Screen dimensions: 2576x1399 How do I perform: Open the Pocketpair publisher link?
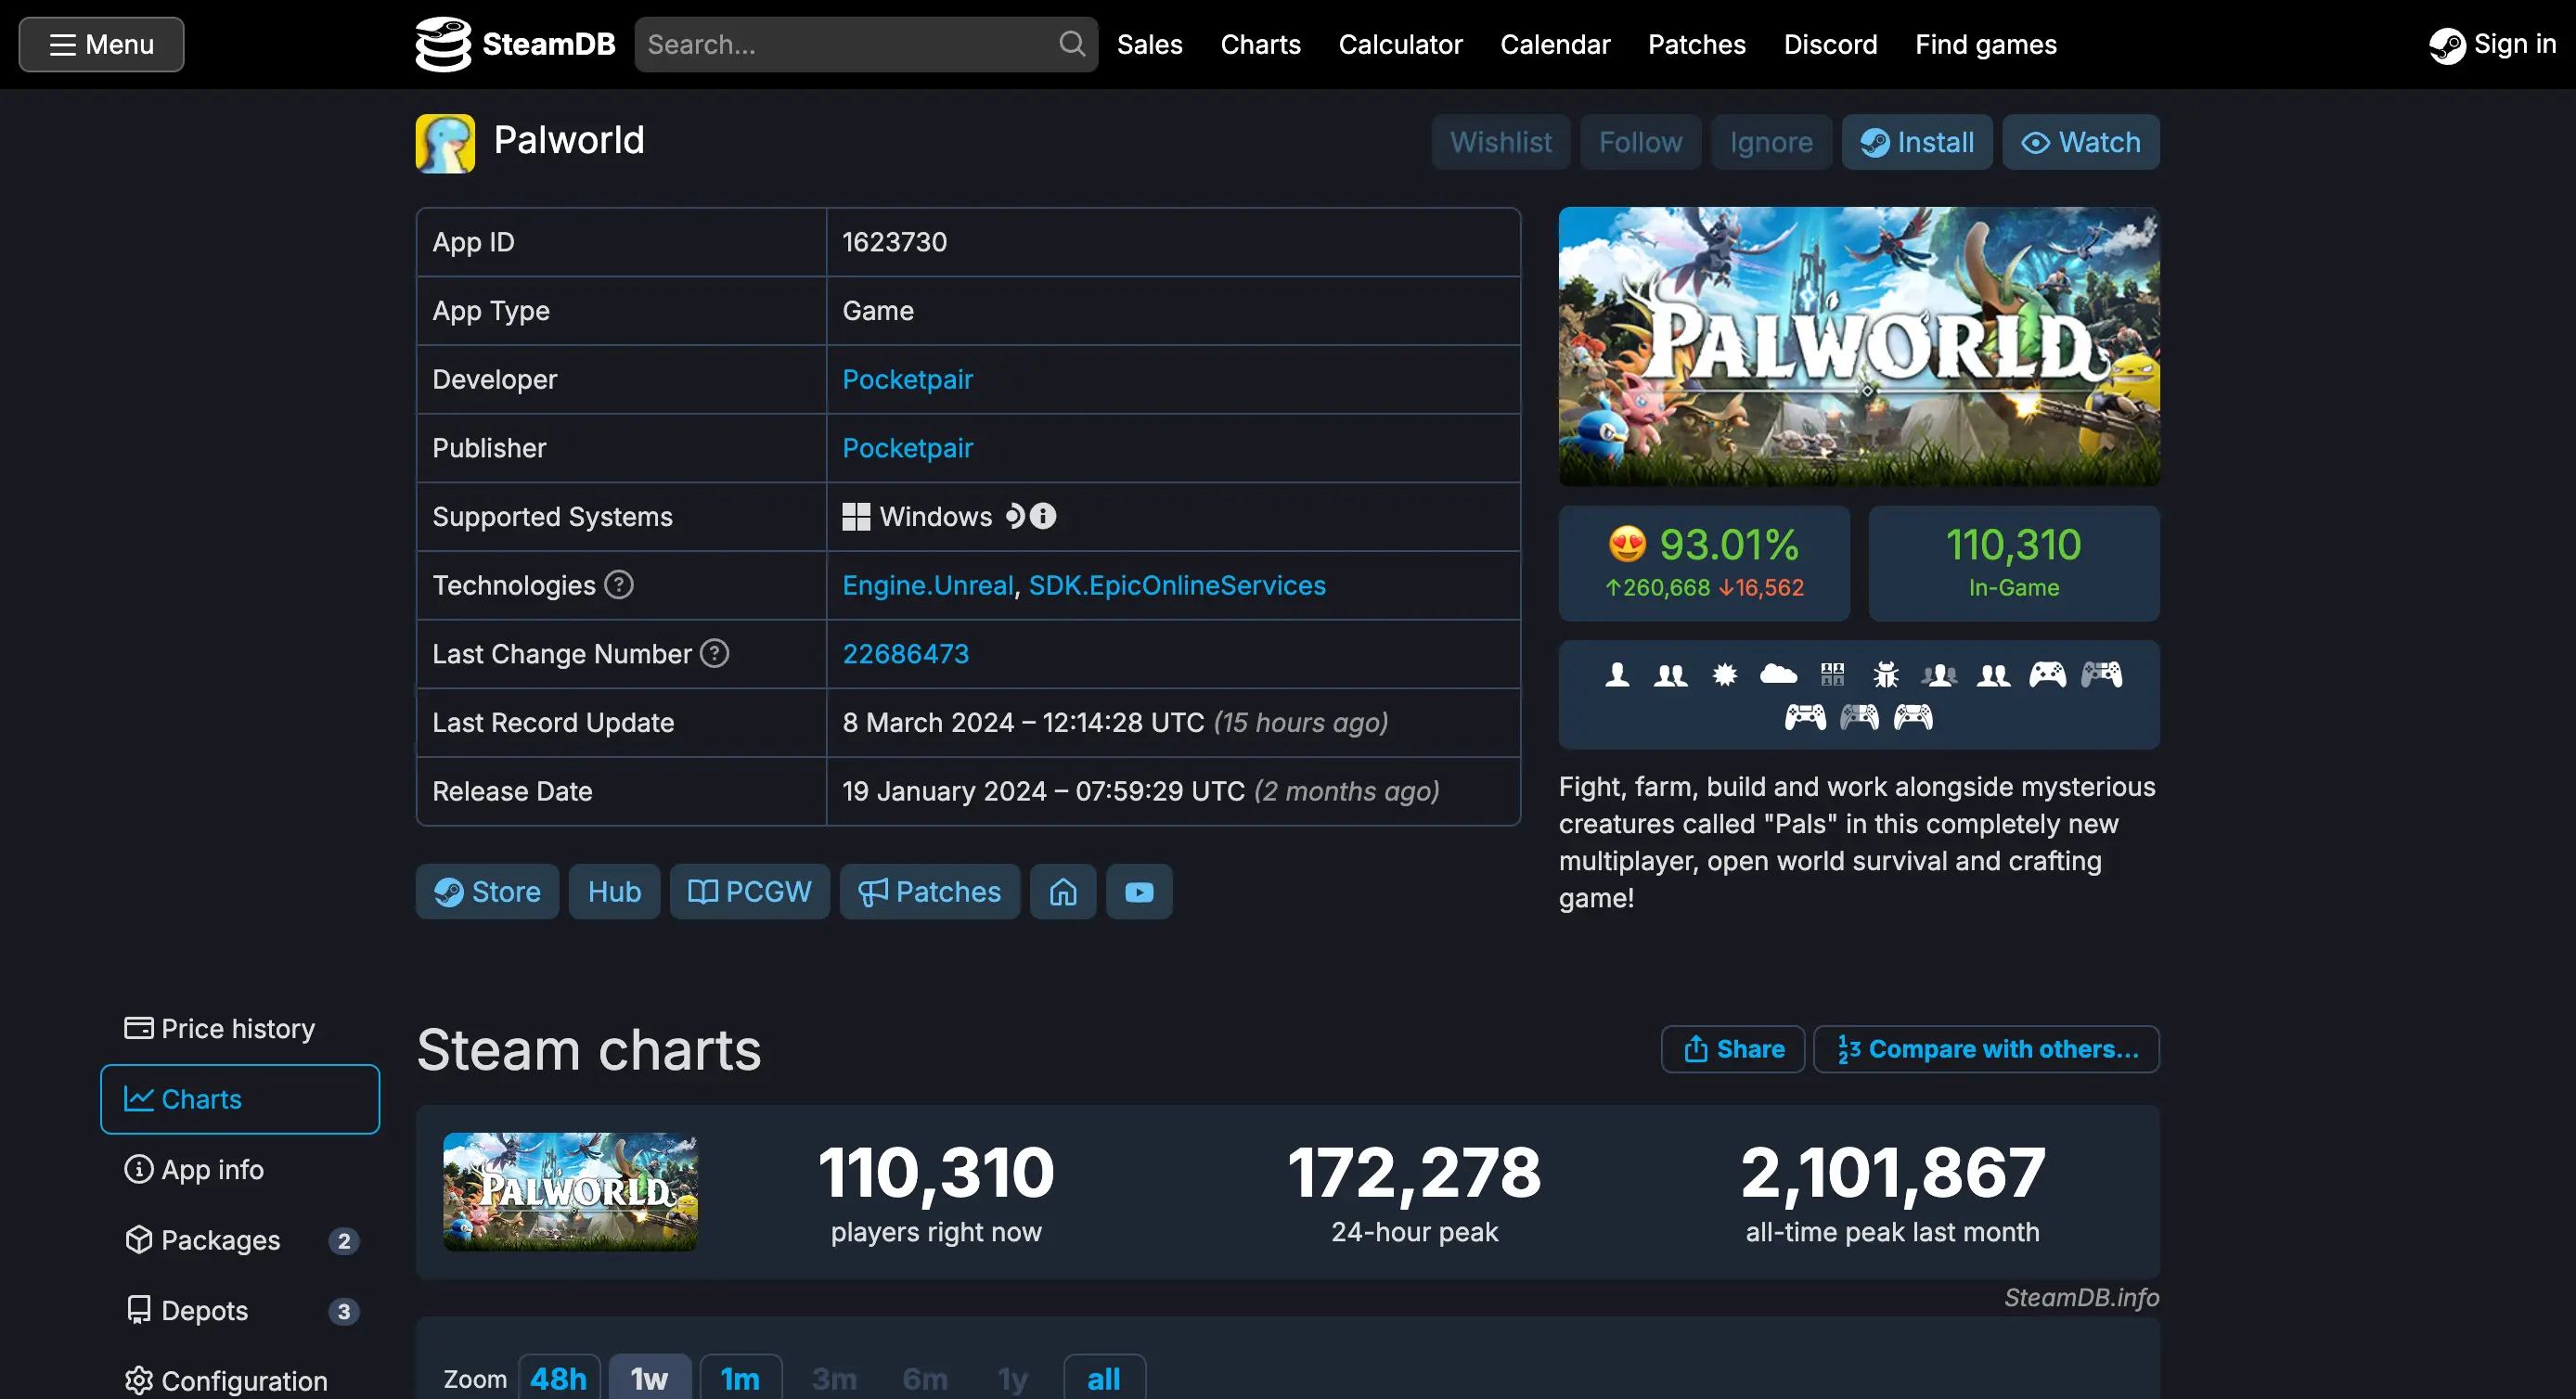(x=907, y=448)
